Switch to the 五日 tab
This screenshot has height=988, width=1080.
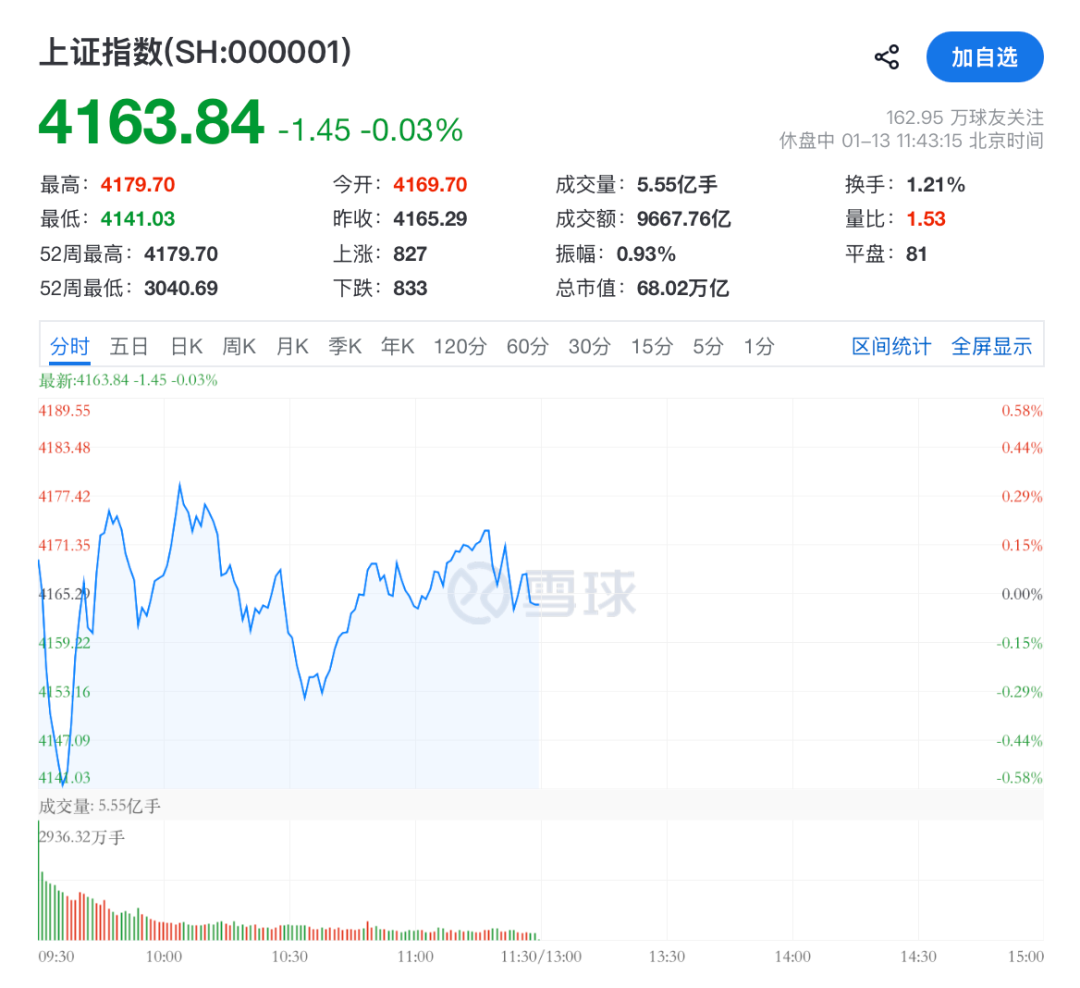click(x=129, y=347)
